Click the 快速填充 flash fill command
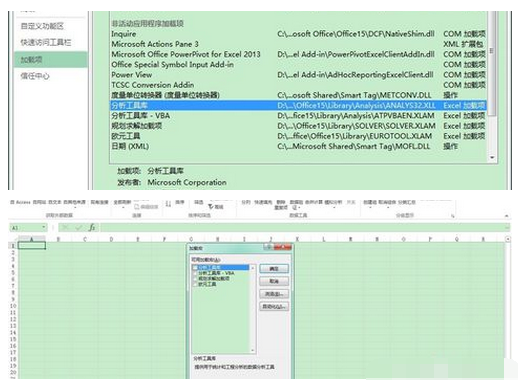The height and width of the screenshot is (380, 529). [x=263, y=202]
